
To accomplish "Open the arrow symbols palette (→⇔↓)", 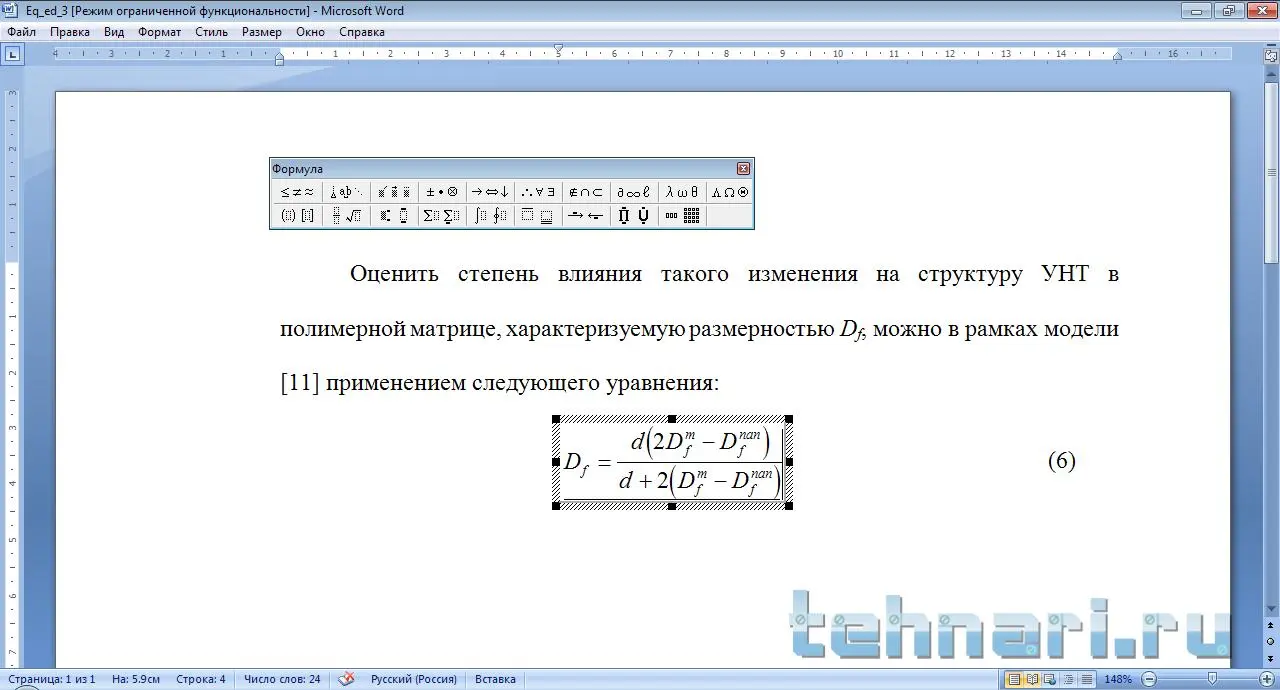I will tap(490, 192).
